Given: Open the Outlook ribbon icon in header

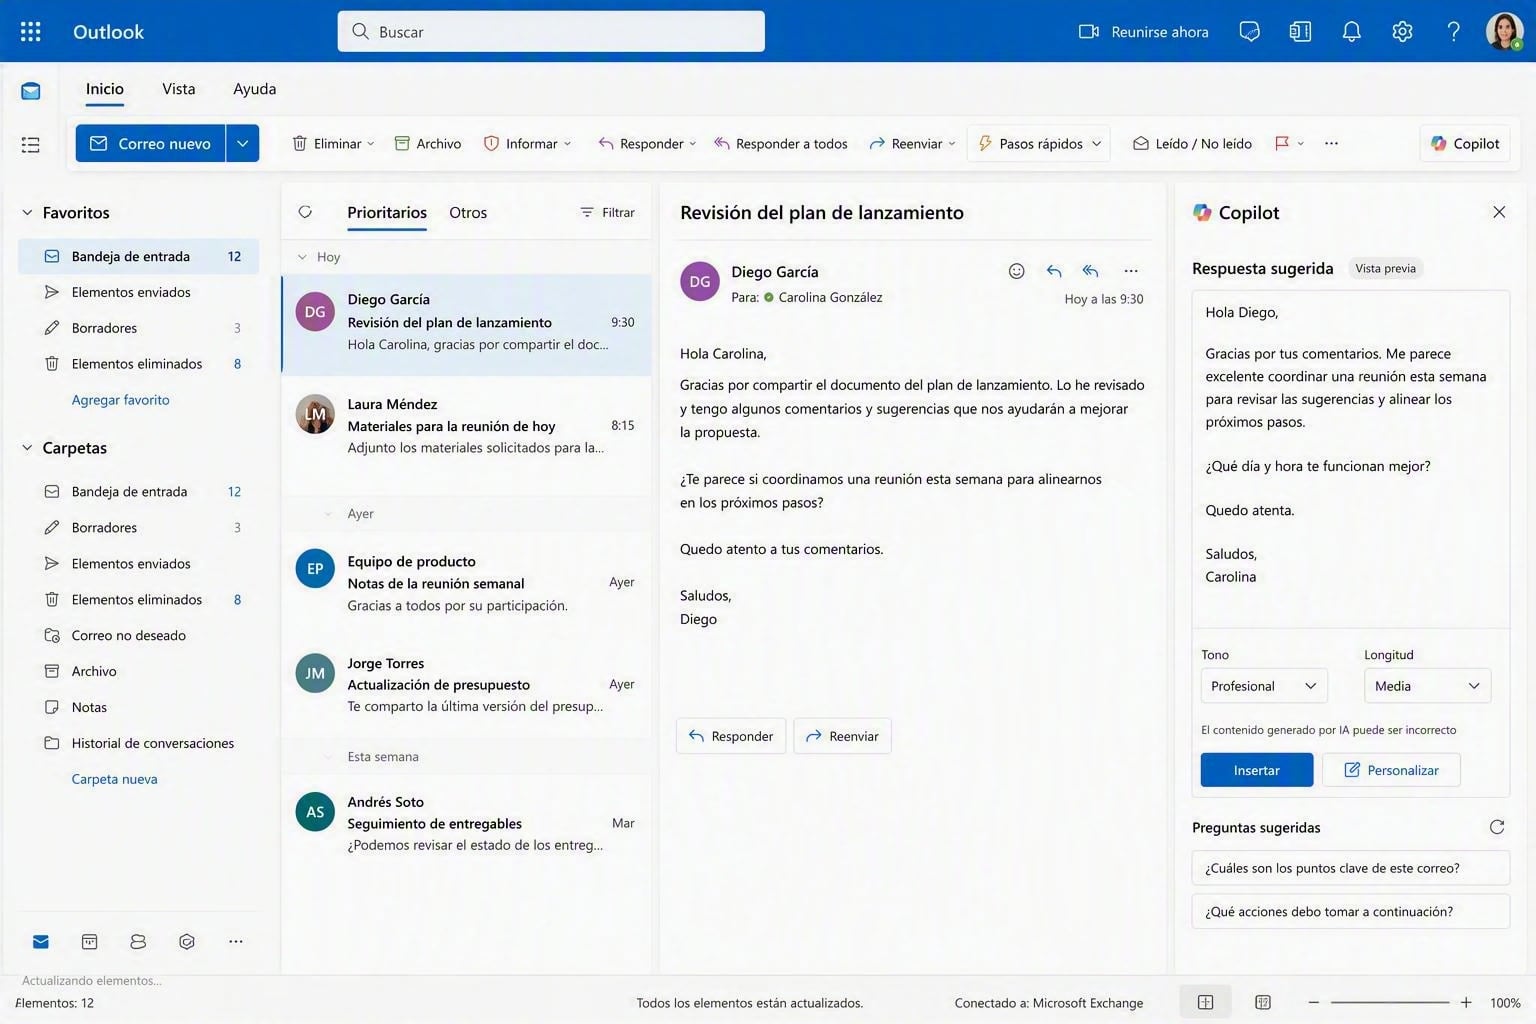Looking at the screenshot, I should [1300, 32].
